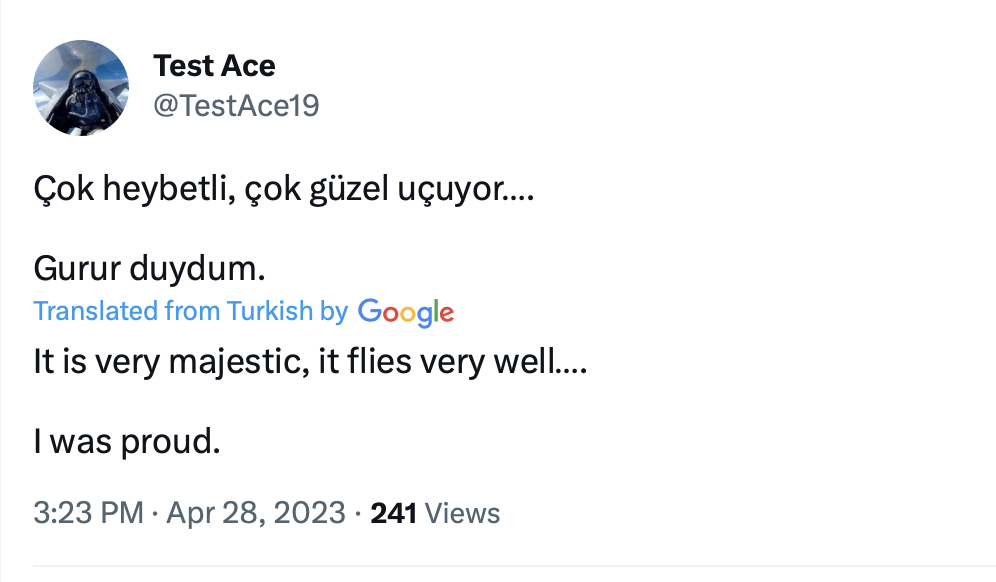Click the word 'flies' in the translation
The image size is (996, 582).
pos(376,361)
